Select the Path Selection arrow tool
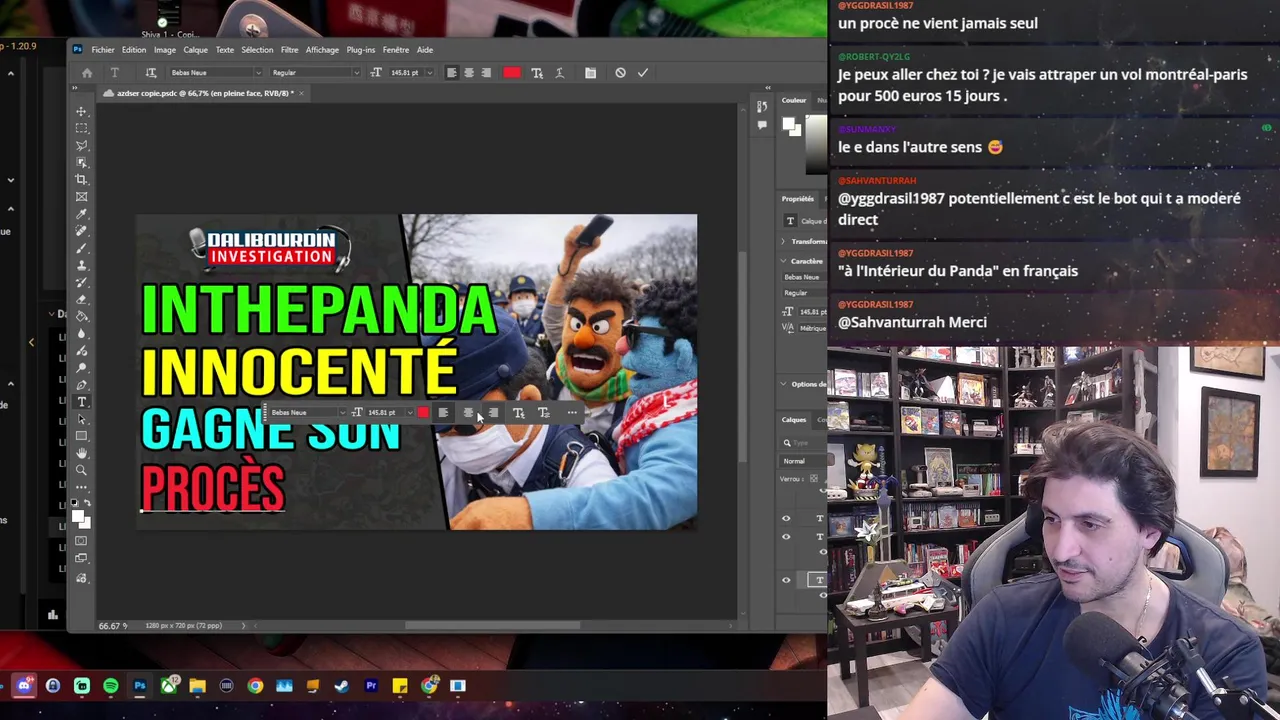 [82, 419]
